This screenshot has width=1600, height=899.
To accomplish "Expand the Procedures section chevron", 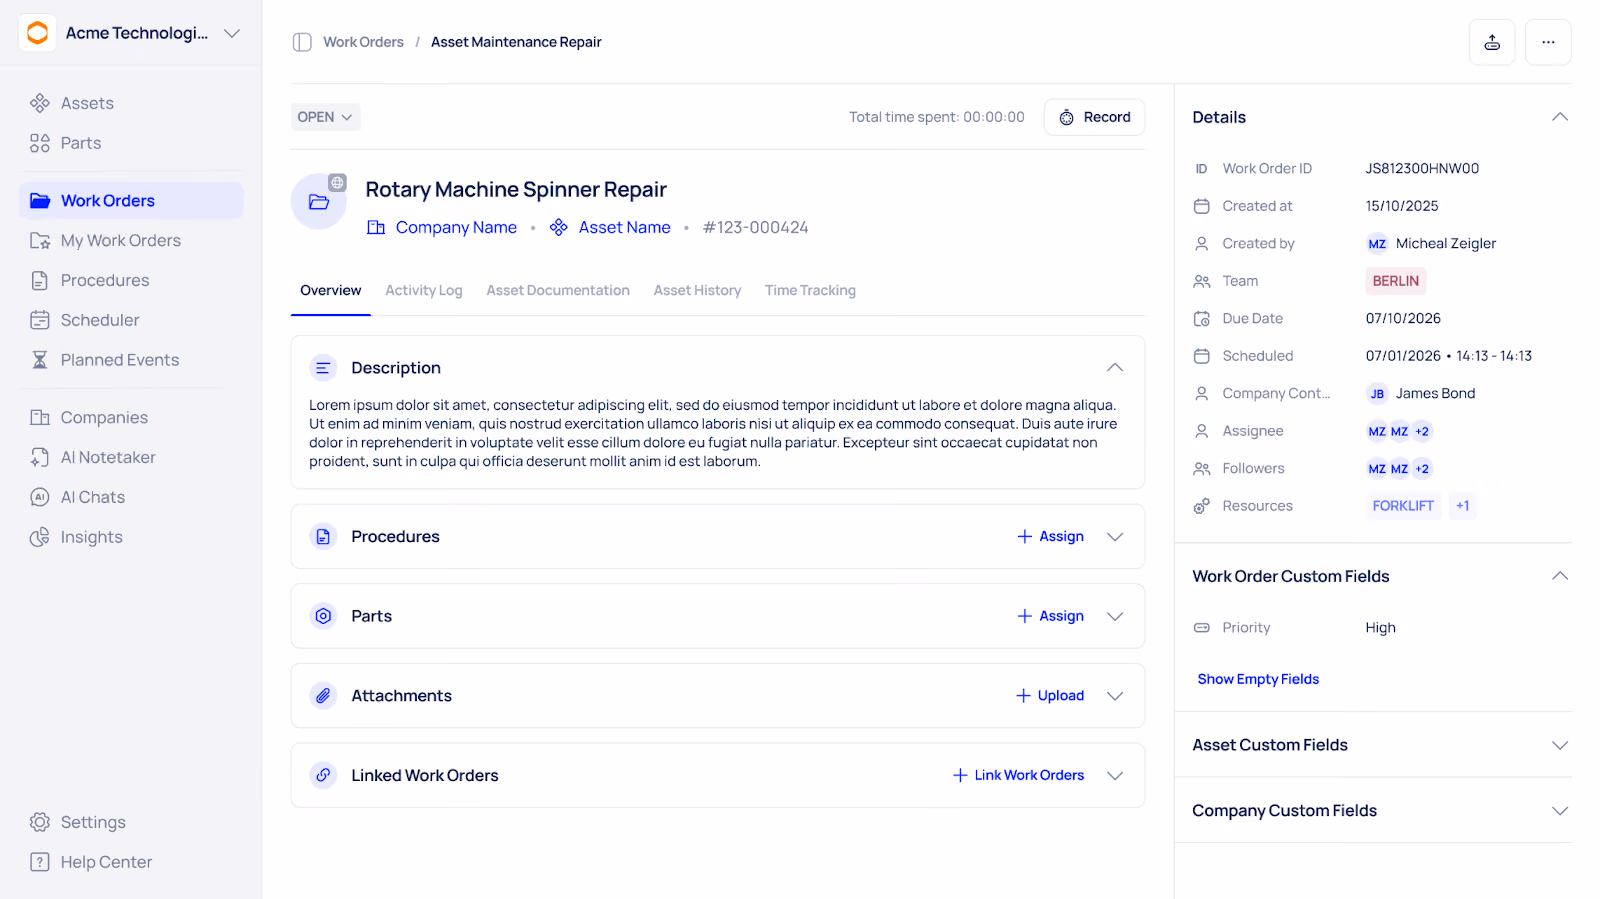I will tap(1115, 537).
